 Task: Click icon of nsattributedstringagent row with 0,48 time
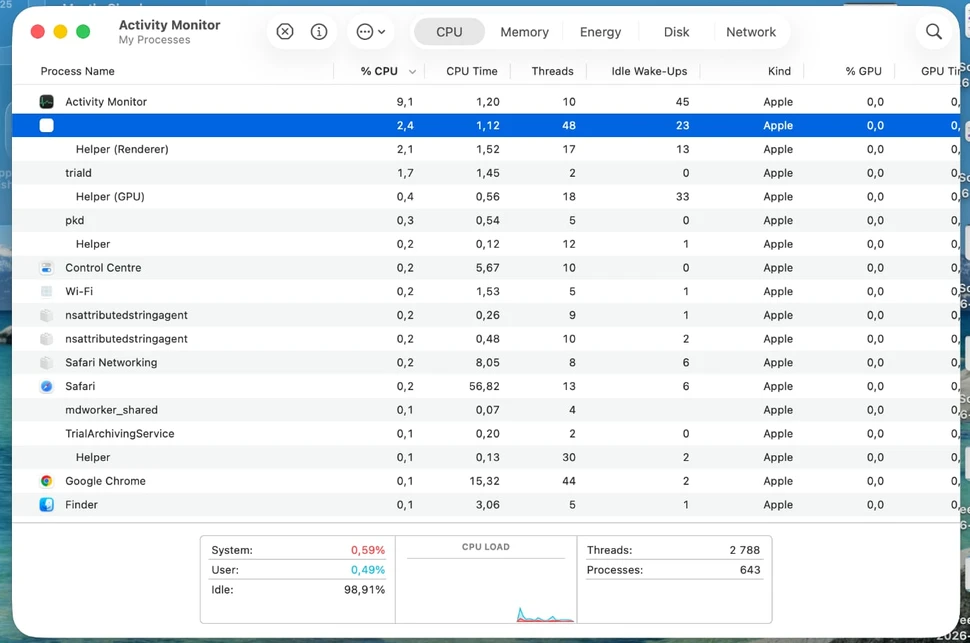[x=46, y=339]
